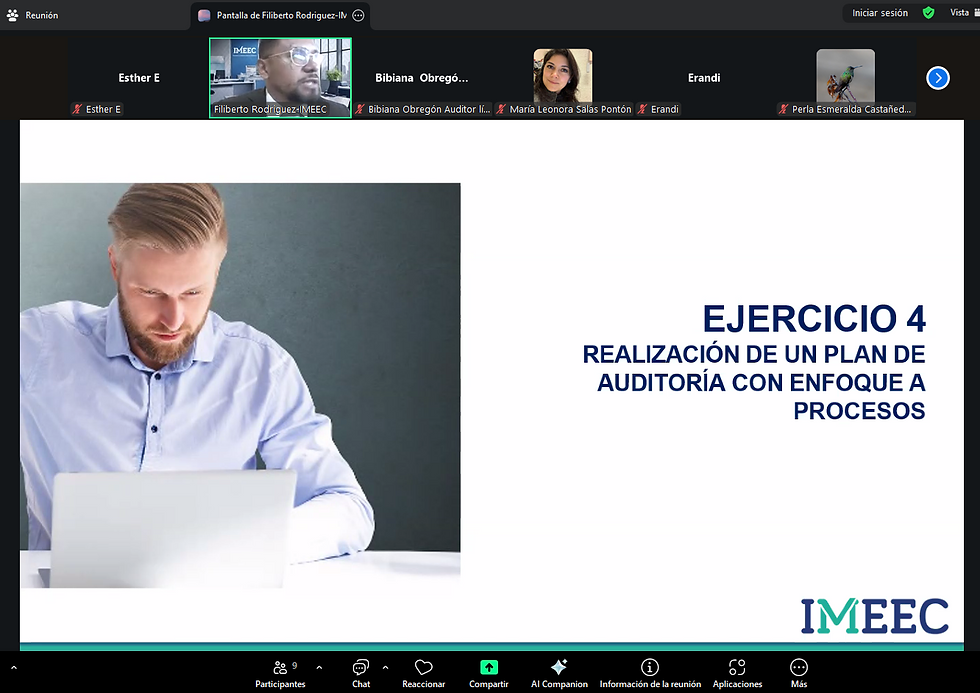
Task: Open the Chat panel
Action: click(361, 674)
